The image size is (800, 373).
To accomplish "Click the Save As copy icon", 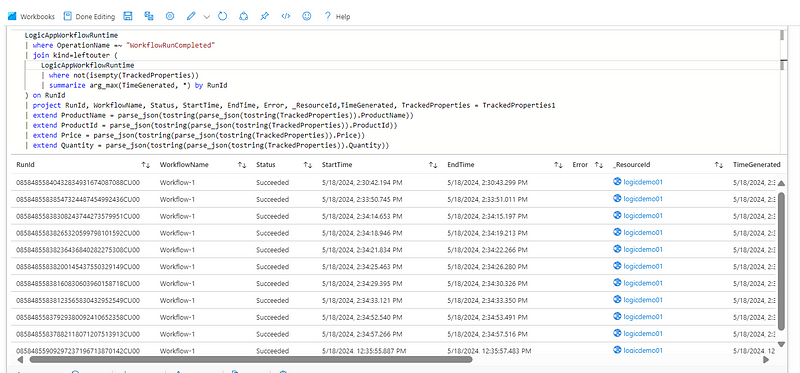I will click(x=149, y=16).
